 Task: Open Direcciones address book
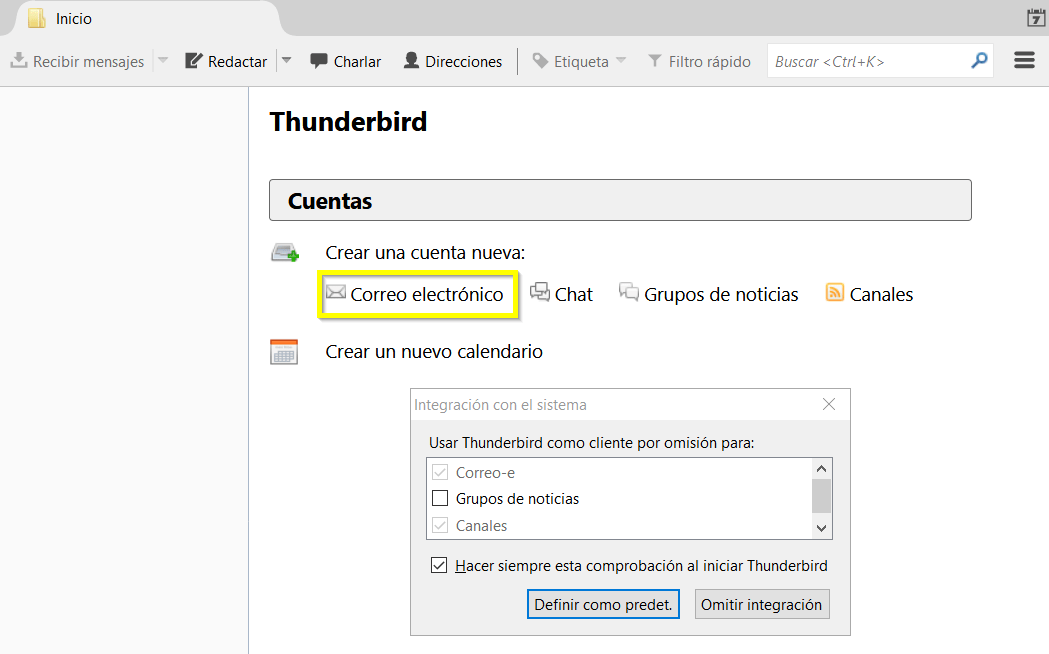453,62
